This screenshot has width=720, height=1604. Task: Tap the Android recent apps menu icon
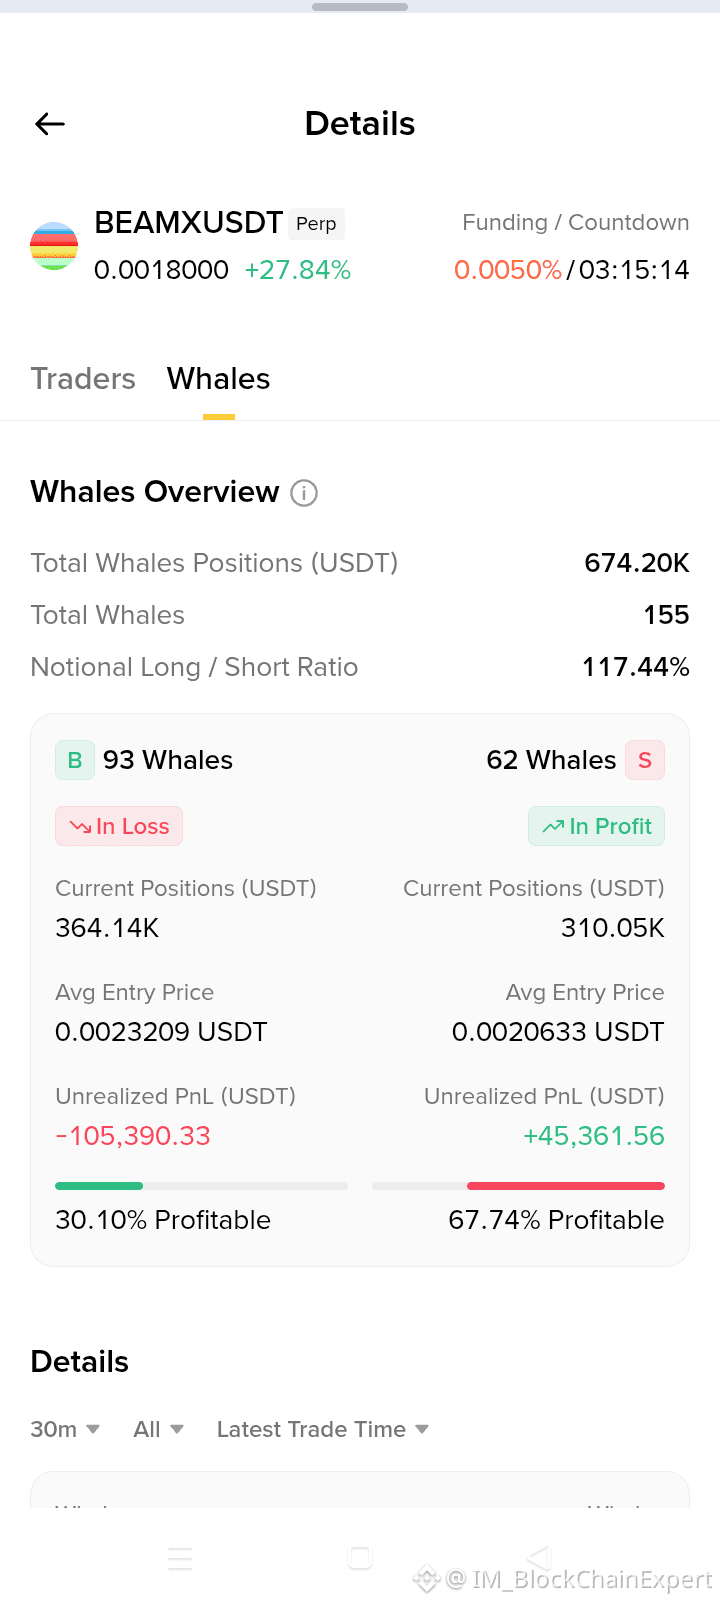point(180,1558)
